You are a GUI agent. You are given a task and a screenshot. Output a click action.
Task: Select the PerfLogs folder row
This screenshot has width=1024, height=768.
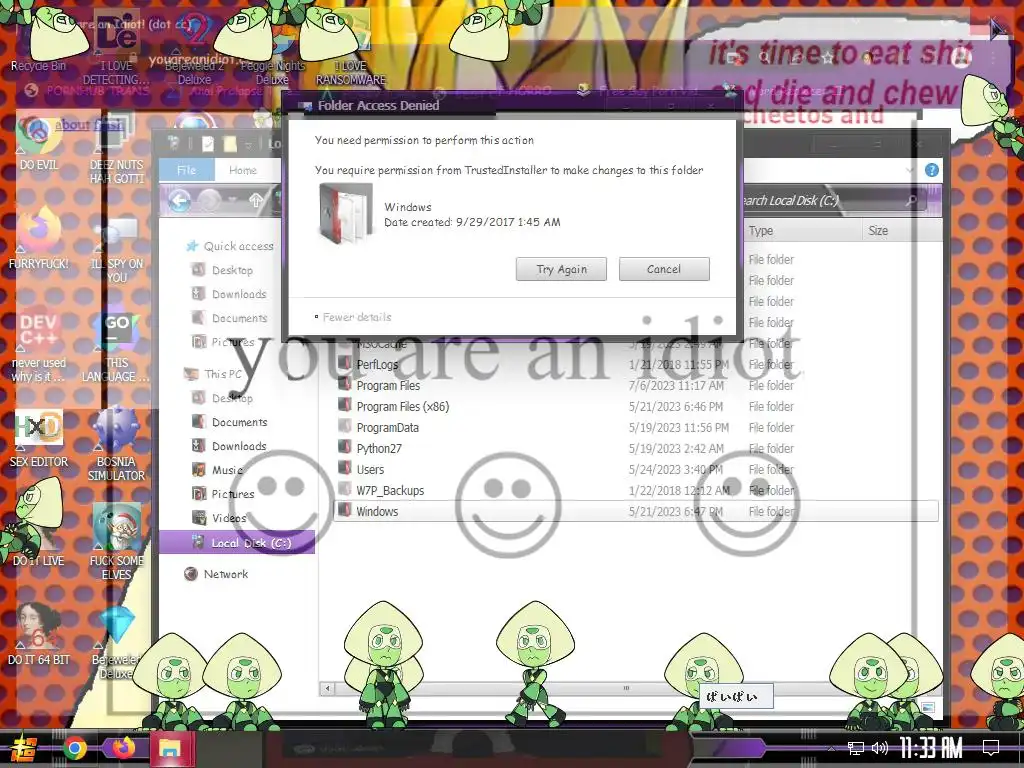pyautogui.click(x=637, y=364)
